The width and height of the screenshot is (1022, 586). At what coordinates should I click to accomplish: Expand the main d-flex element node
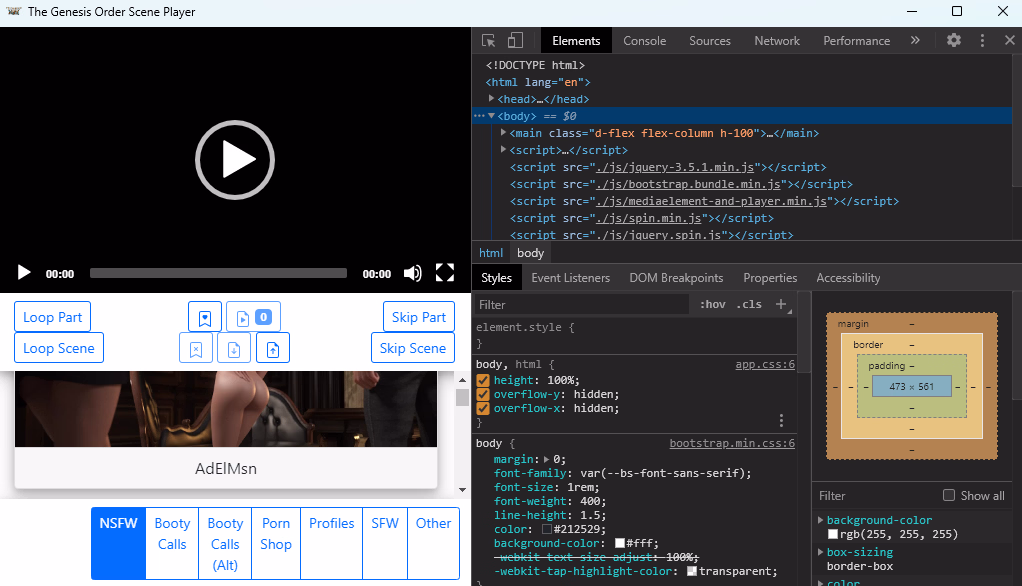click(x=504, y=133)
